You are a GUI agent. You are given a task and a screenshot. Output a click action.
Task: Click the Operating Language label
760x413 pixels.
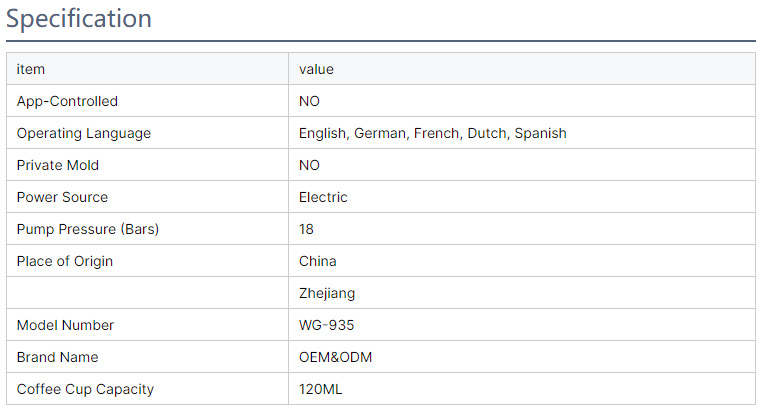pos(84,133)
